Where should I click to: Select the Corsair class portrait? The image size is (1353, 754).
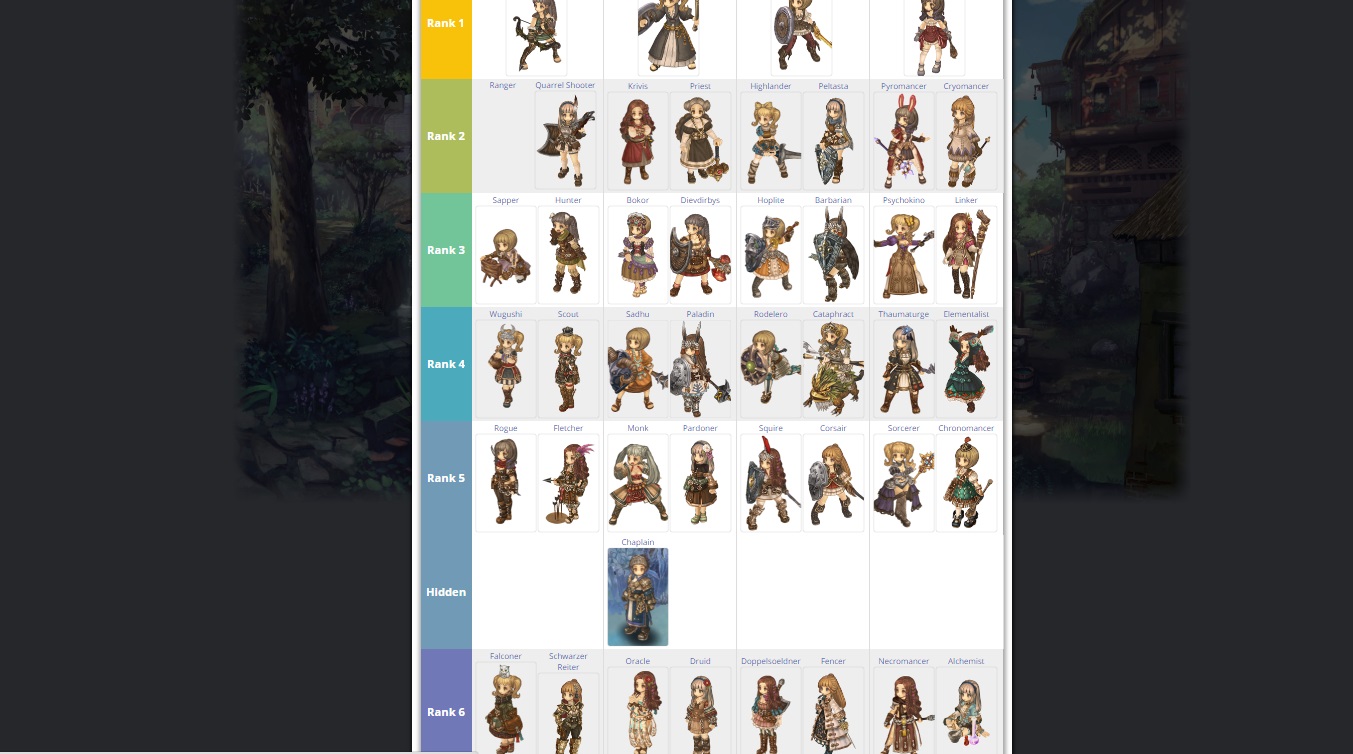click(x=833, y=483)
